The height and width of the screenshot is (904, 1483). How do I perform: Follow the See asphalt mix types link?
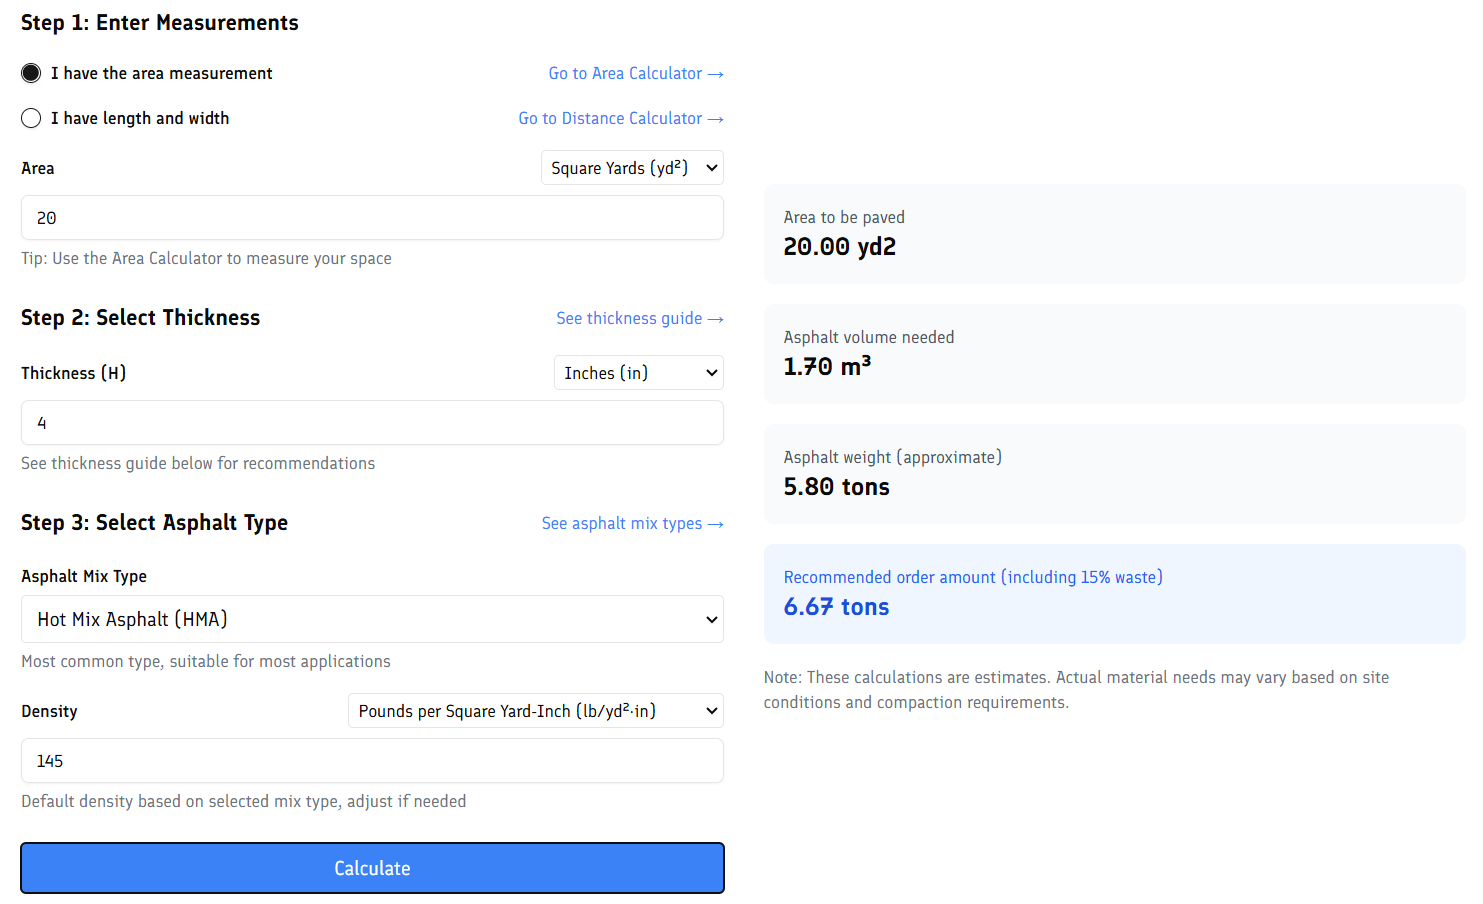tap(622, 523)
